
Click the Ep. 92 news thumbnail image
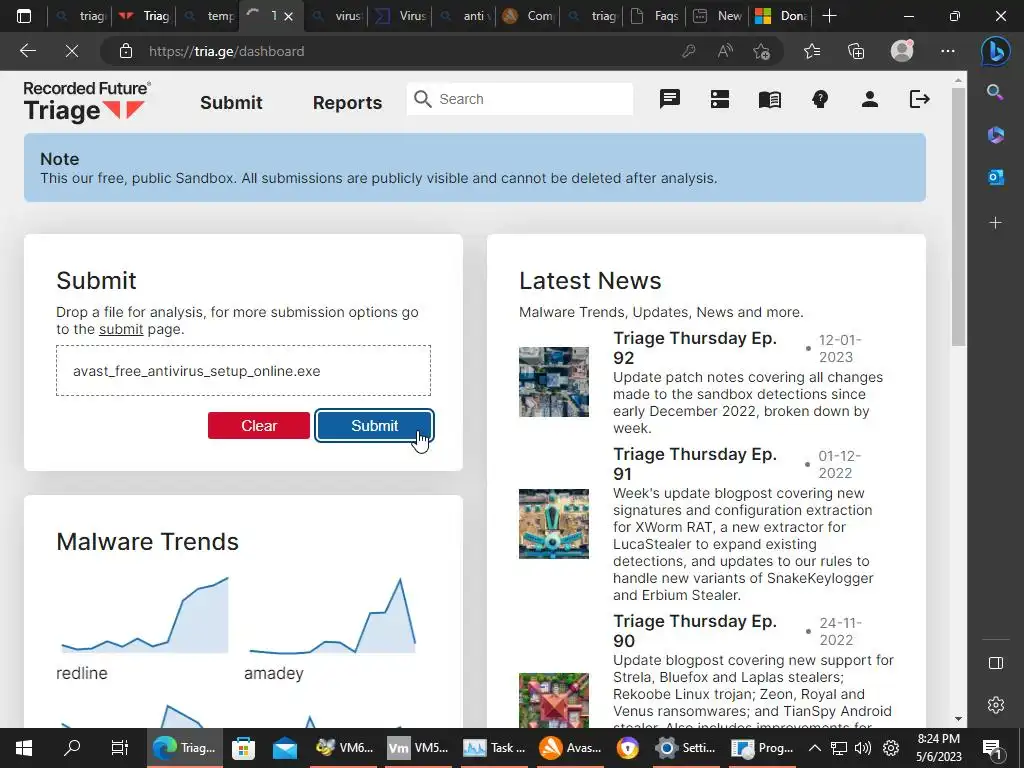[x=554, y=382]
